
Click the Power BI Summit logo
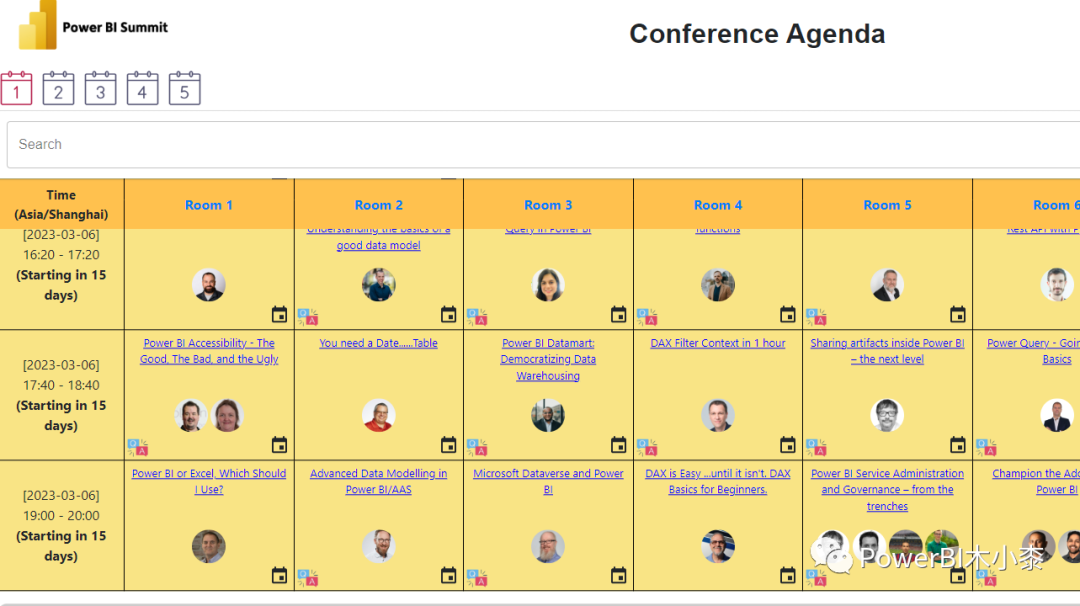[x=93, y=26]
